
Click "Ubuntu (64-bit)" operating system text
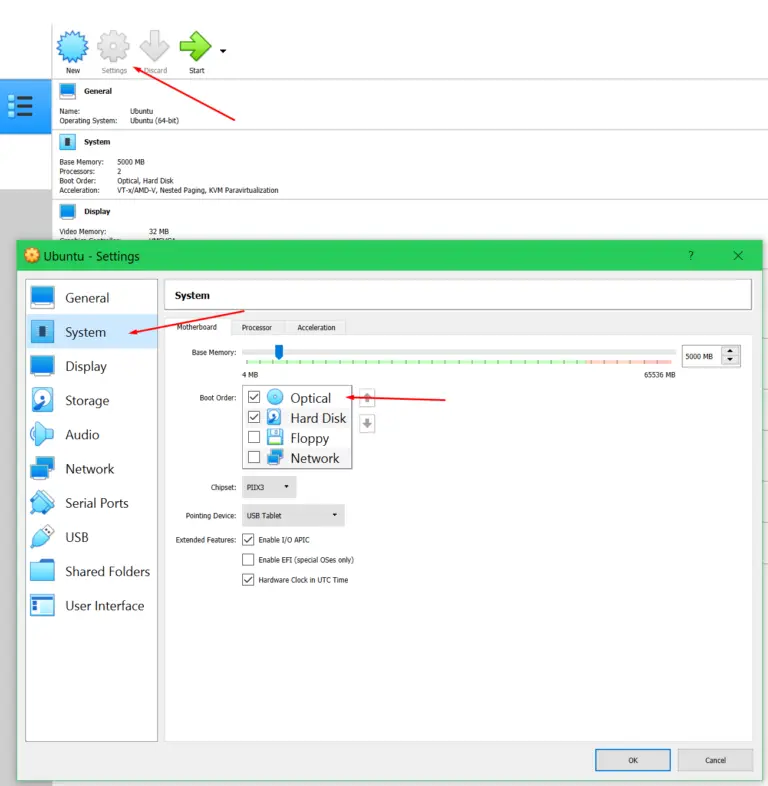154,121
